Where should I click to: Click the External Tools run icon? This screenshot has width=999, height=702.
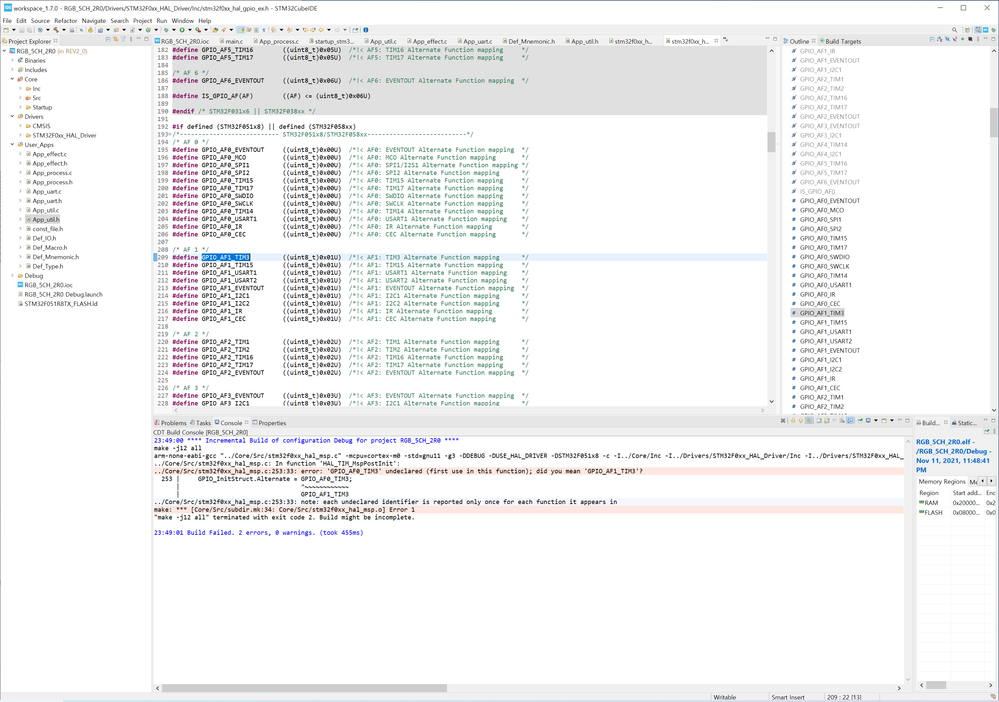coord(198,30)
